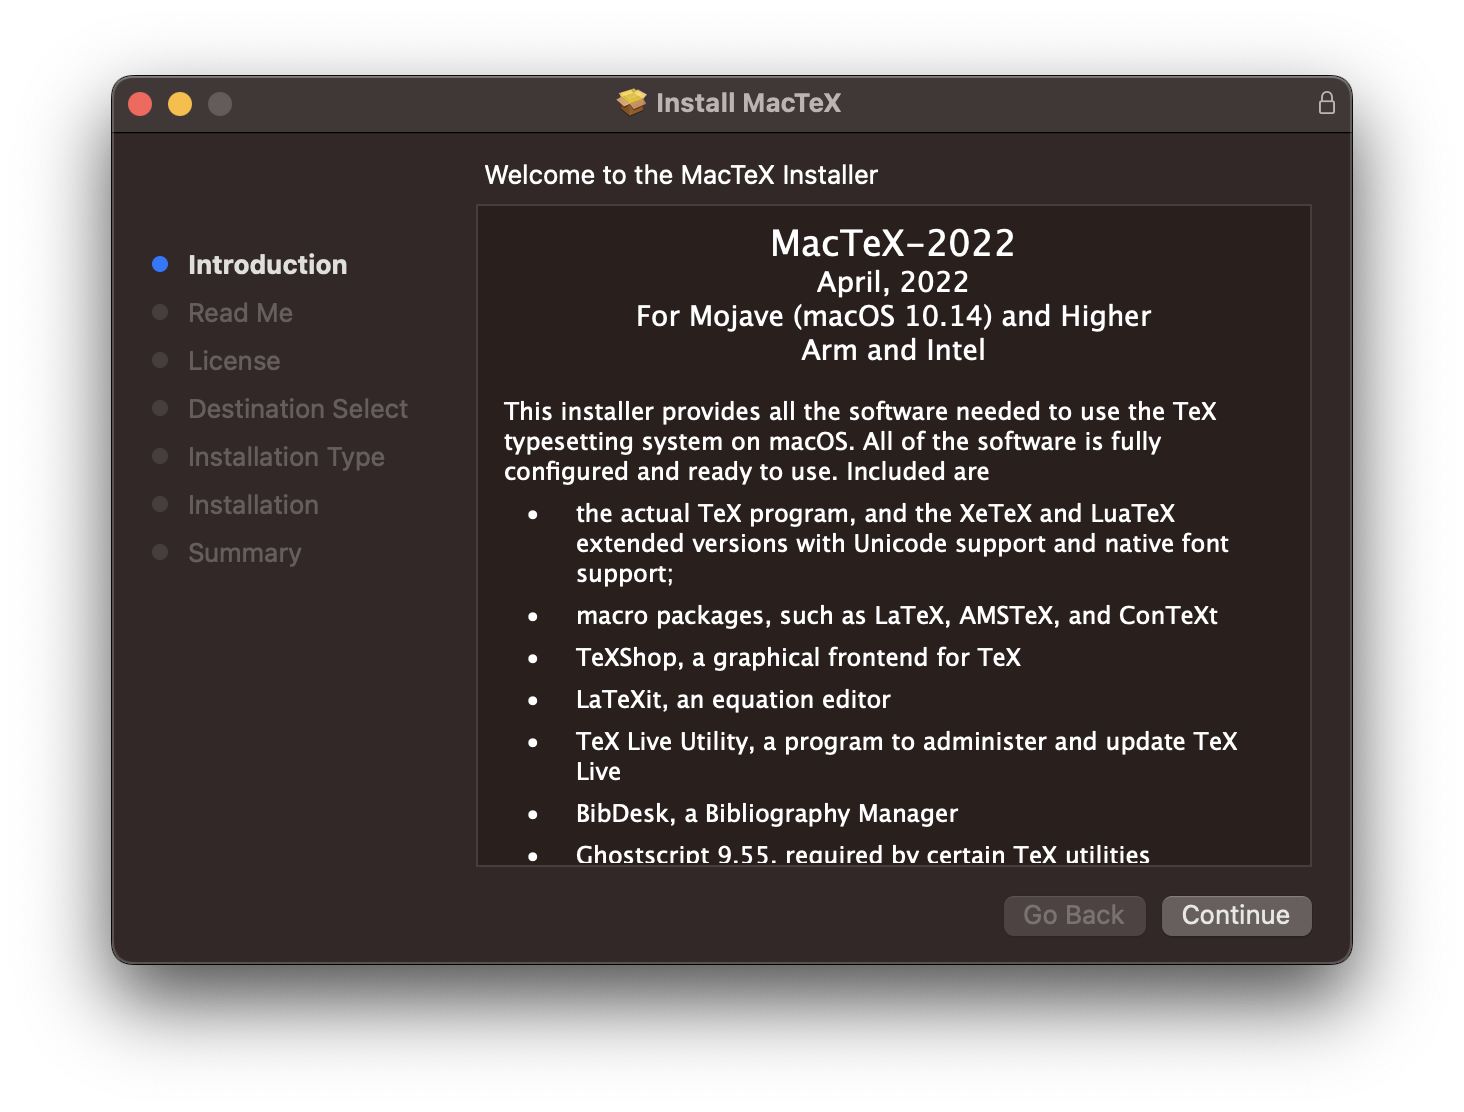Click the blue bullet beside Introduction

pos(160,264)
